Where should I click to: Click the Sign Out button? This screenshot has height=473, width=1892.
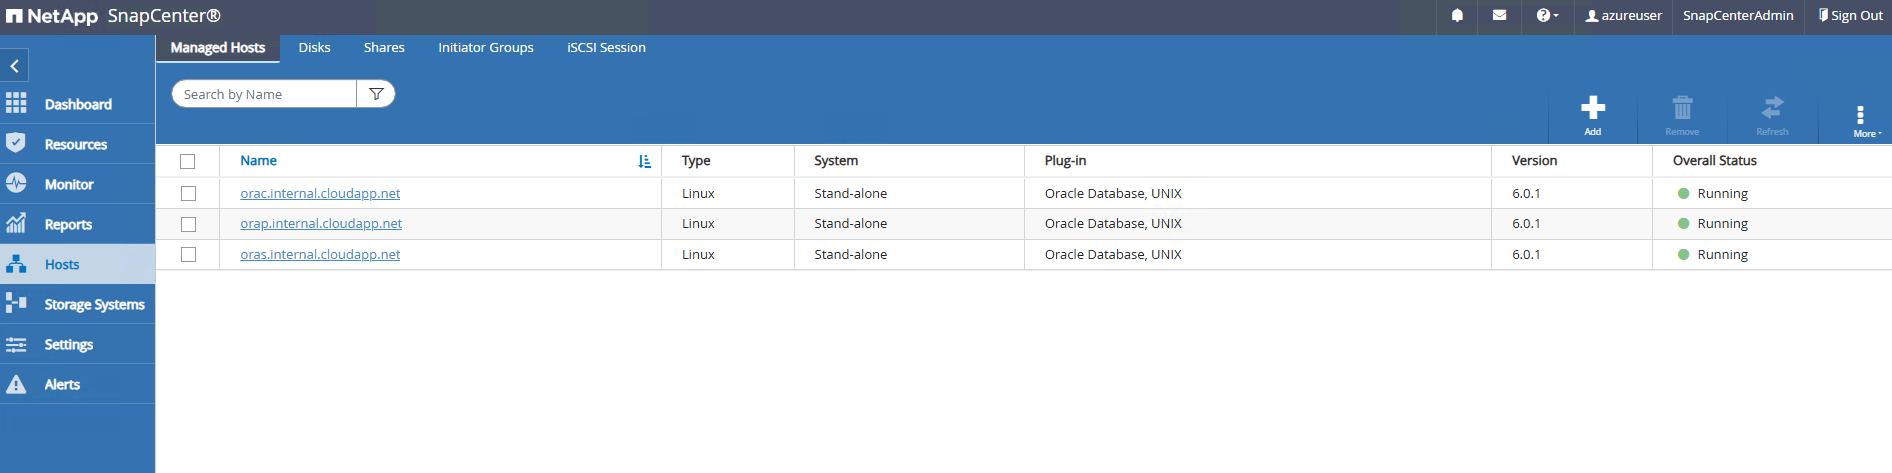(1850, 16)
